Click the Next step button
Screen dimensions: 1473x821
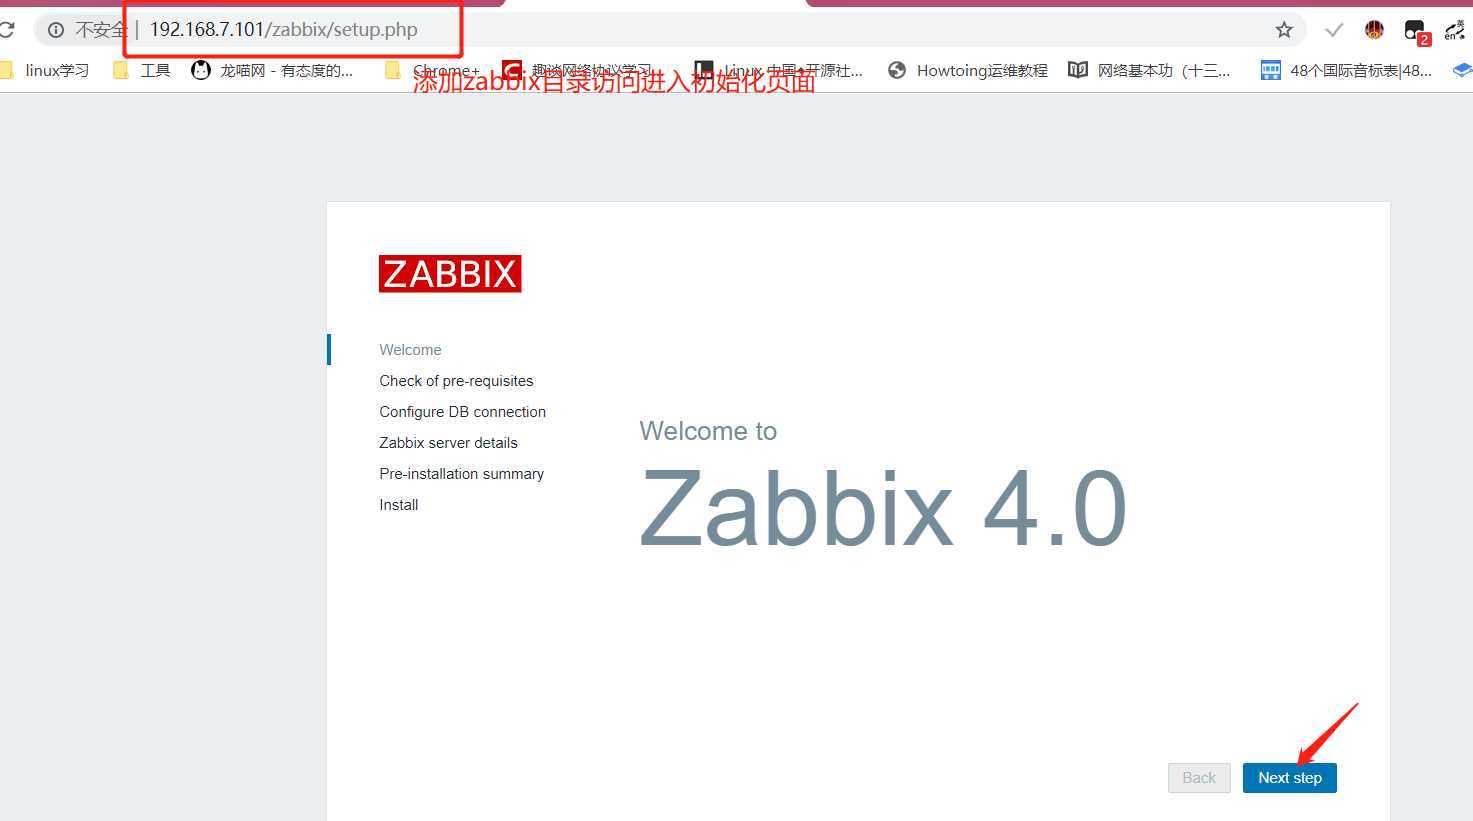(x=1289, y=778)
